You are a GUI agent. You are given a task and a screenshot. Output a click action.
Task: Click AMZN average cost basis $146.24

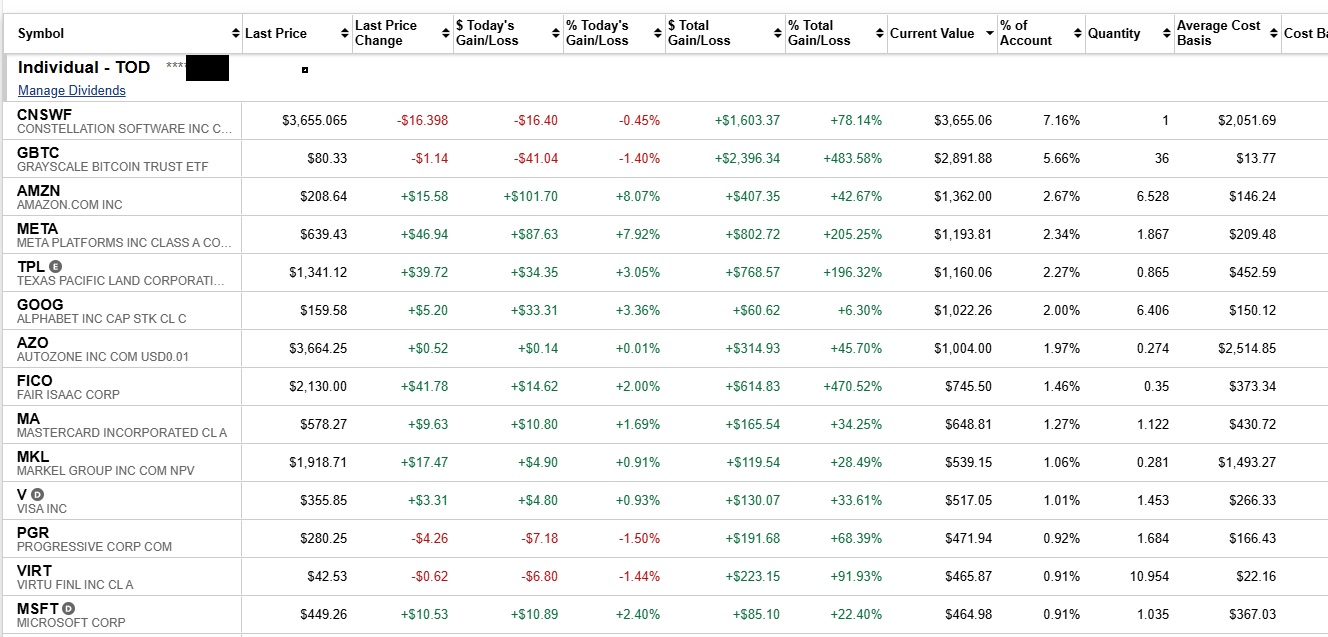click(1253, 196)
